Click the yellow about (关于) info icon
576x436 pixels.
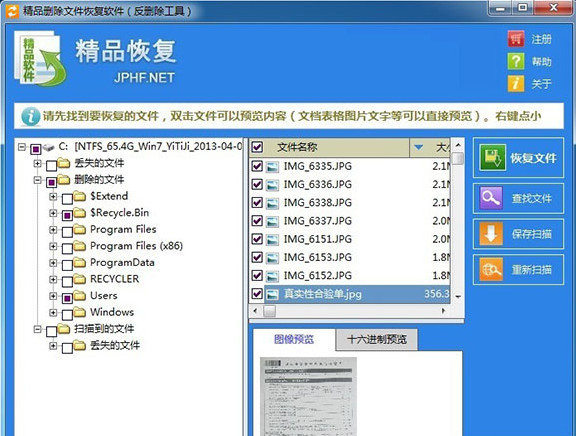pos(516,83)
